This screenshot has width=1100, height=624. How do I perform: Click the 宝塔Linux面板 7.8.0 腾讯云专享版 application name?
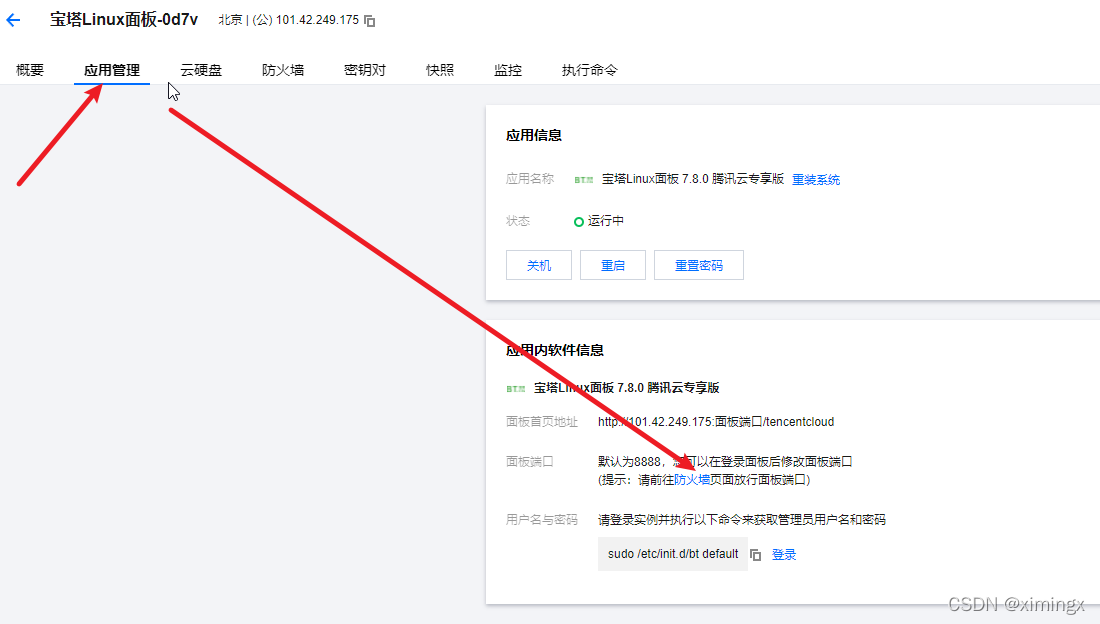(x=692, y=179)
